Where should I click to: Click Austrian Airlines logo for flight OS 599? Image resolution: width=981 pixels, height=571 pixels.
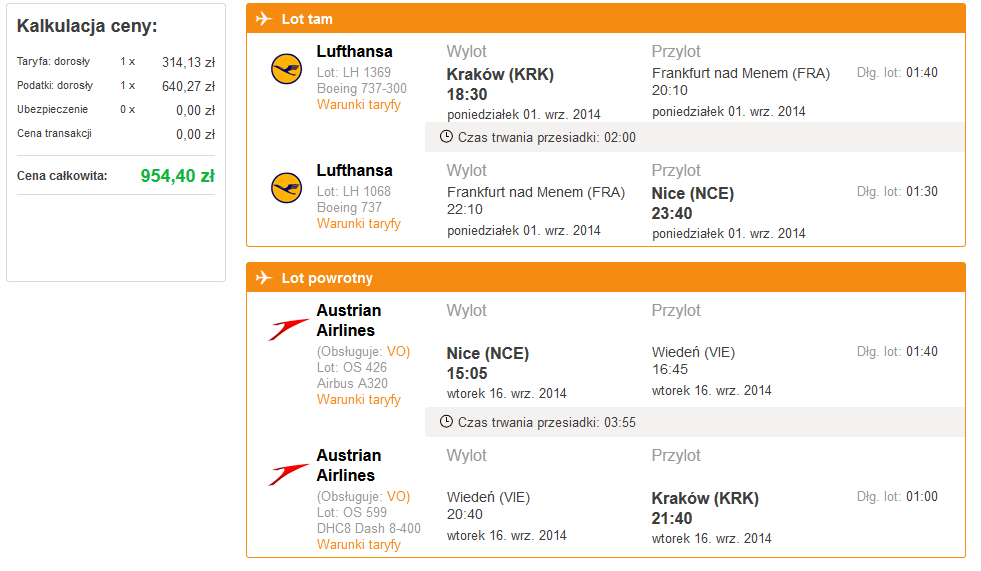[x=288, y=475]
